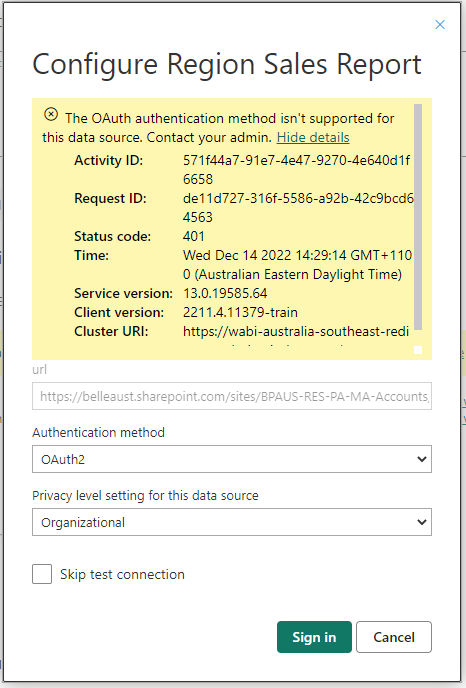This screenshot has width=466, height=688.
Task: Click the Time value Wed Dec 14 2022
Action: (x=298, y=265)
